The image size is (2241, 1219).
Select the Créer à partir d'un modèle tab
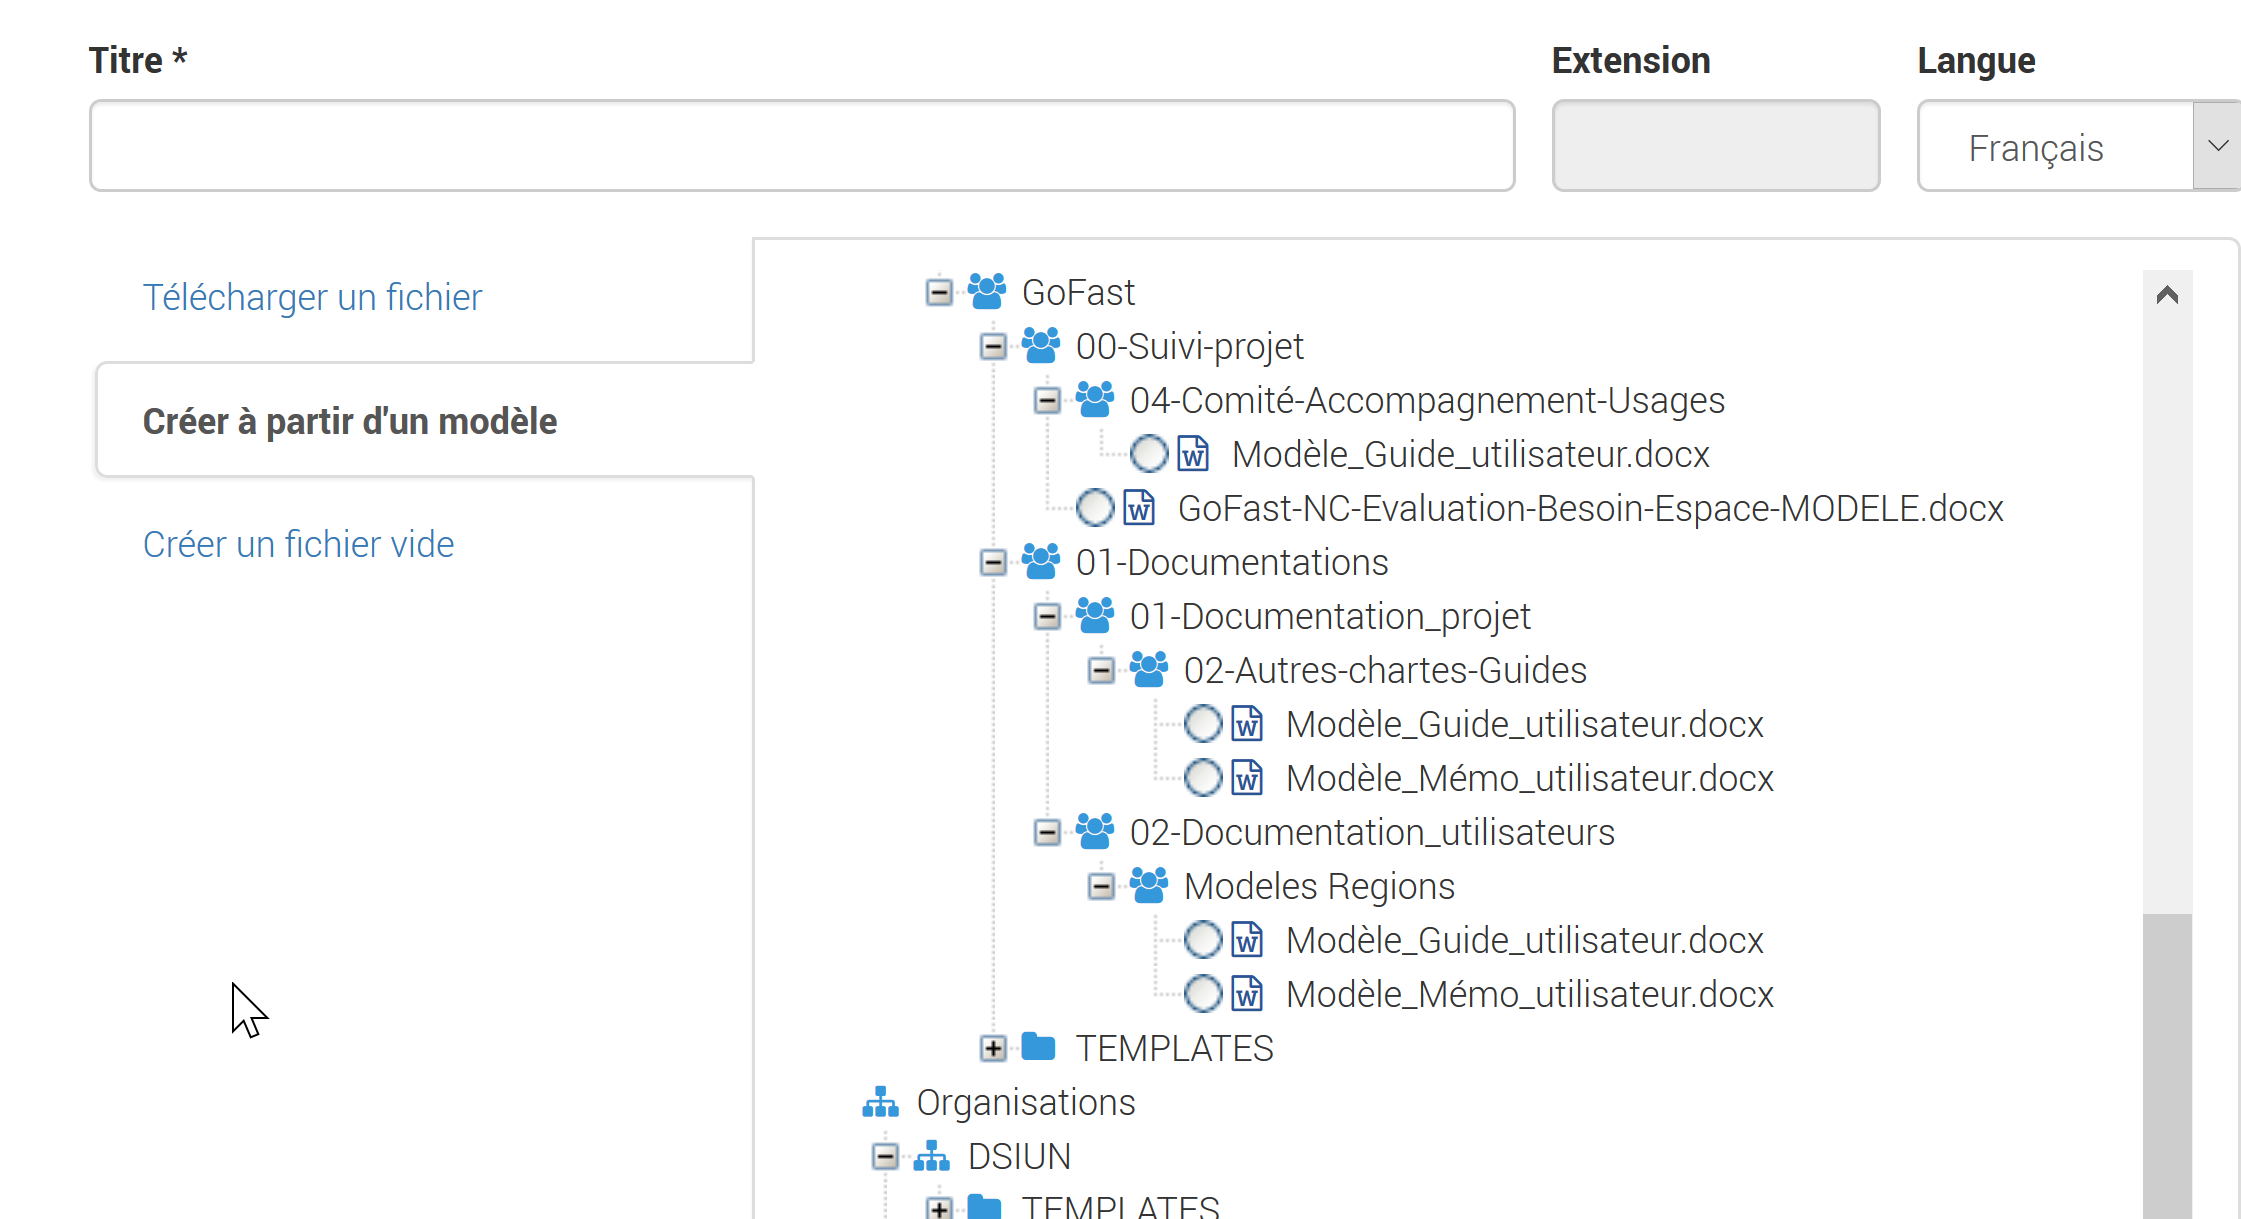350,421
